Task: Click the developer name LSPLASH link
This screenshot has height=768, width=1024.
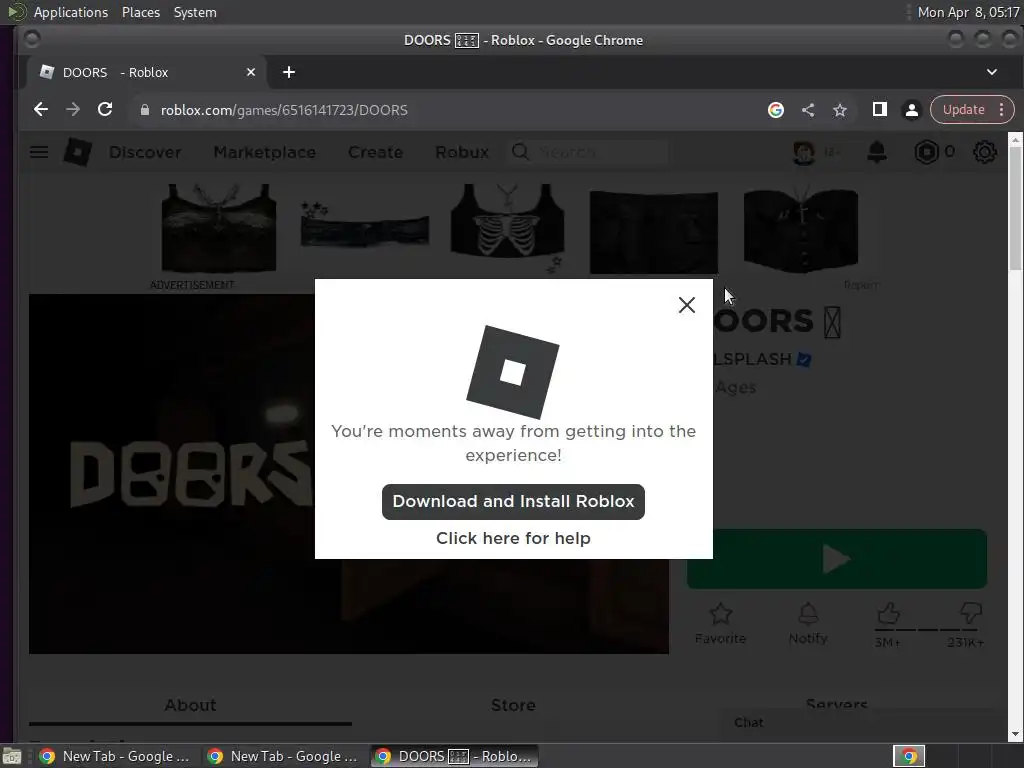Action: [753, 359]
